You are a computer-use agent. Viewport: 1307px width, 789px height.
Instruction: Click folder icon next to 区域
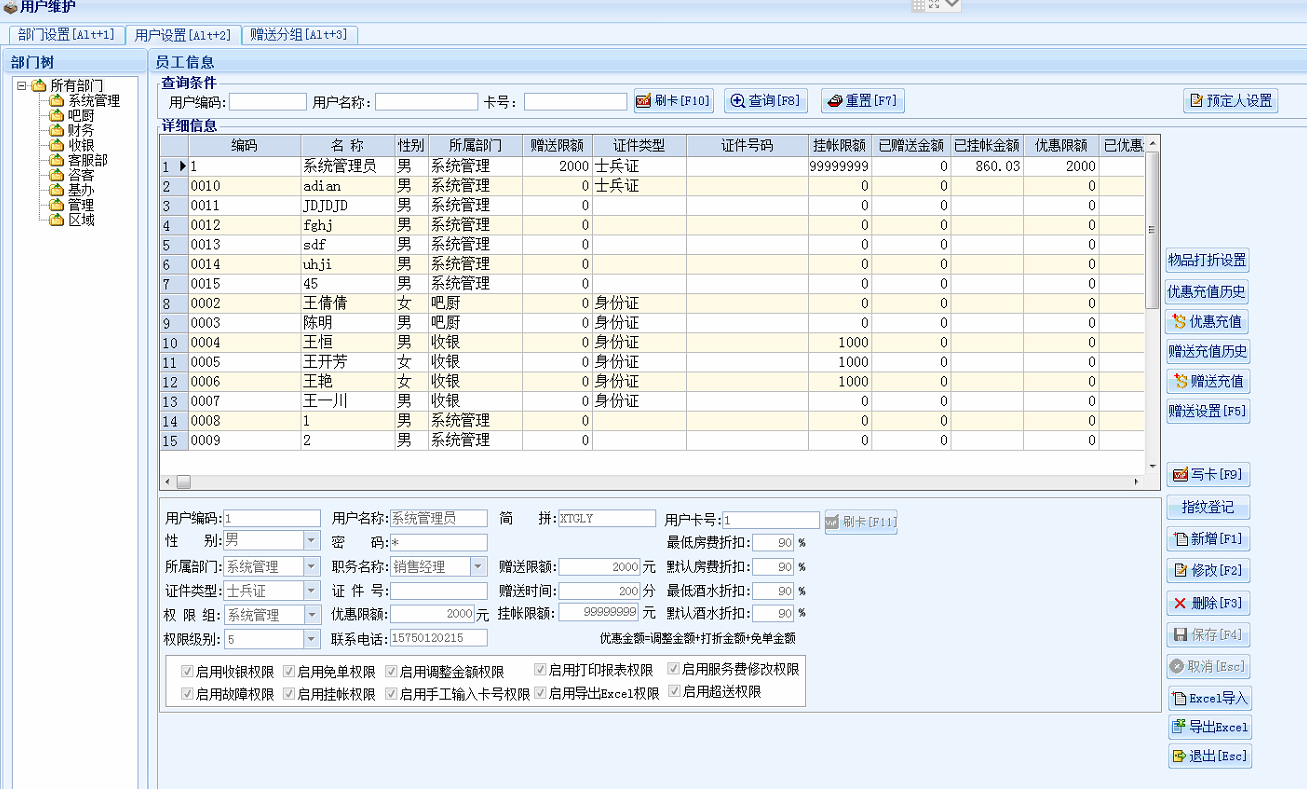56,220
